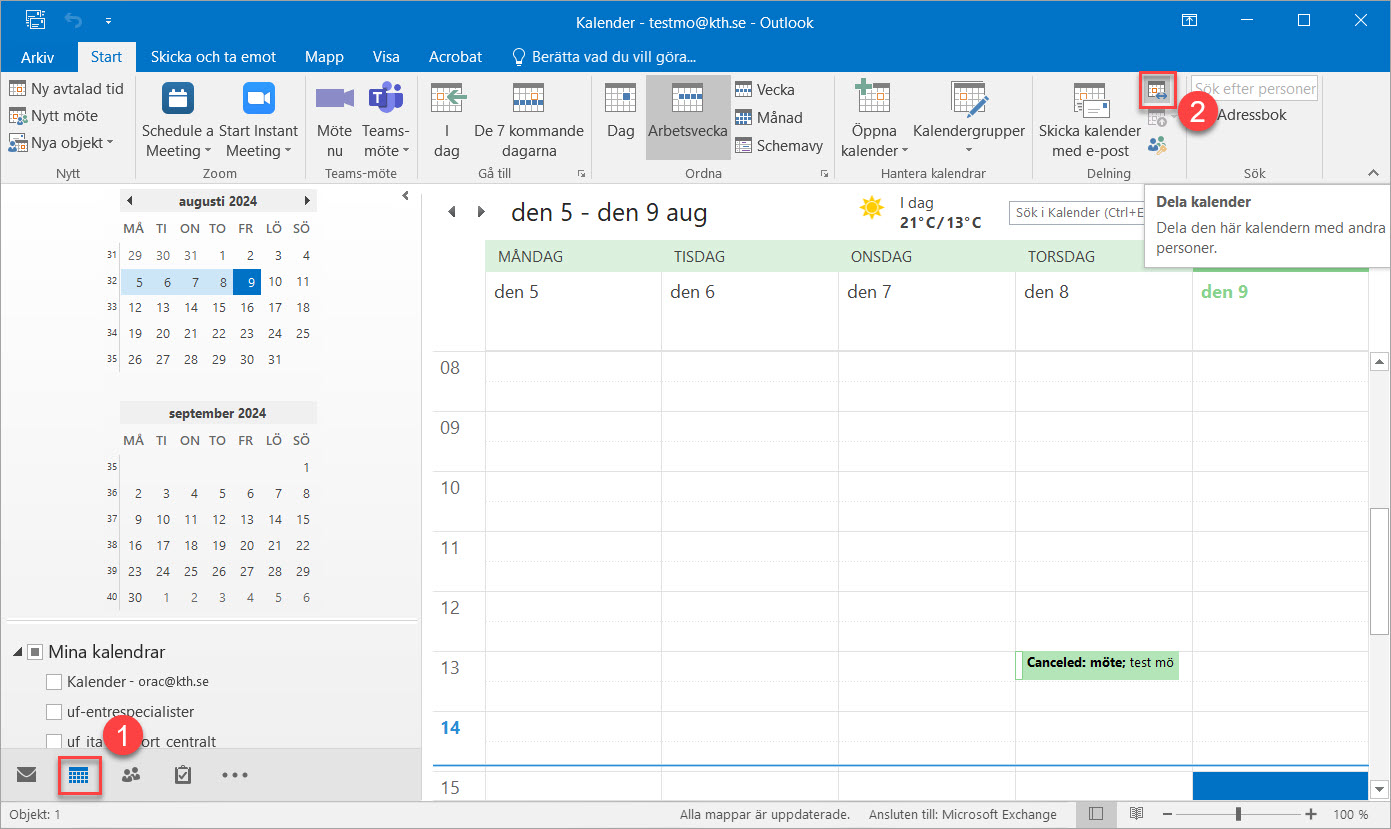Screen dimensions: 1391x829
Task: Zoom in with the plus button
Action: 1310,814
